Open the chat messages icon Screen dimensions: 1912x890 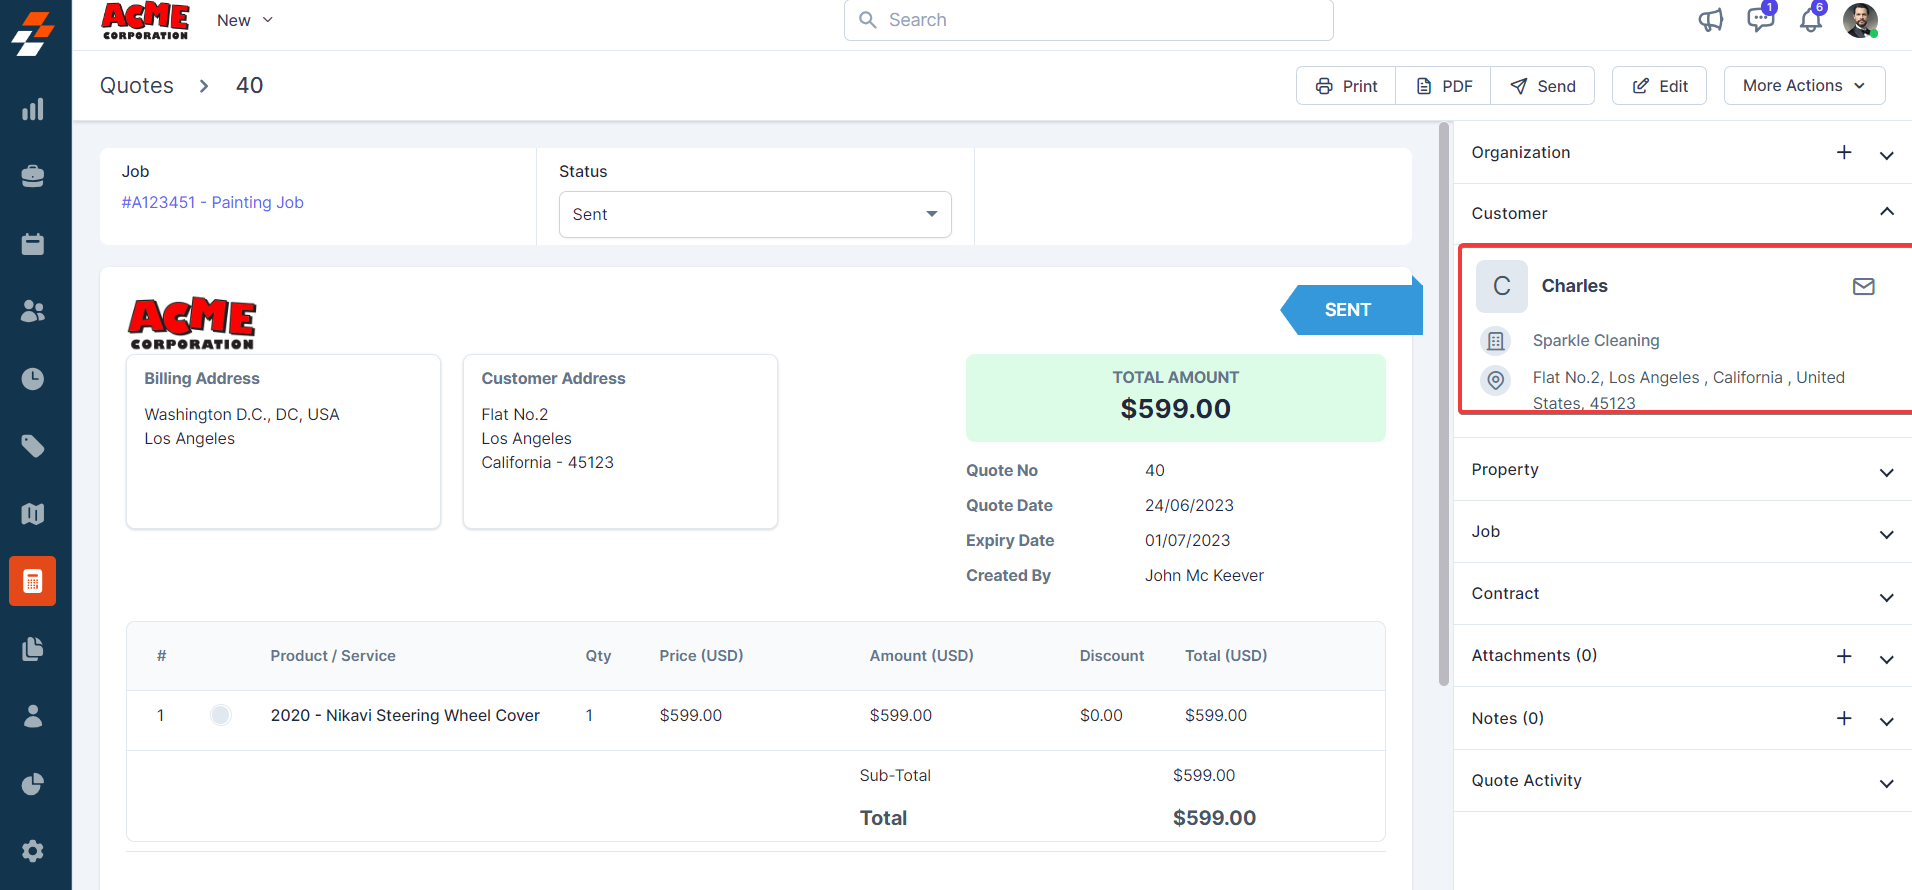(x=1760, y=20)
